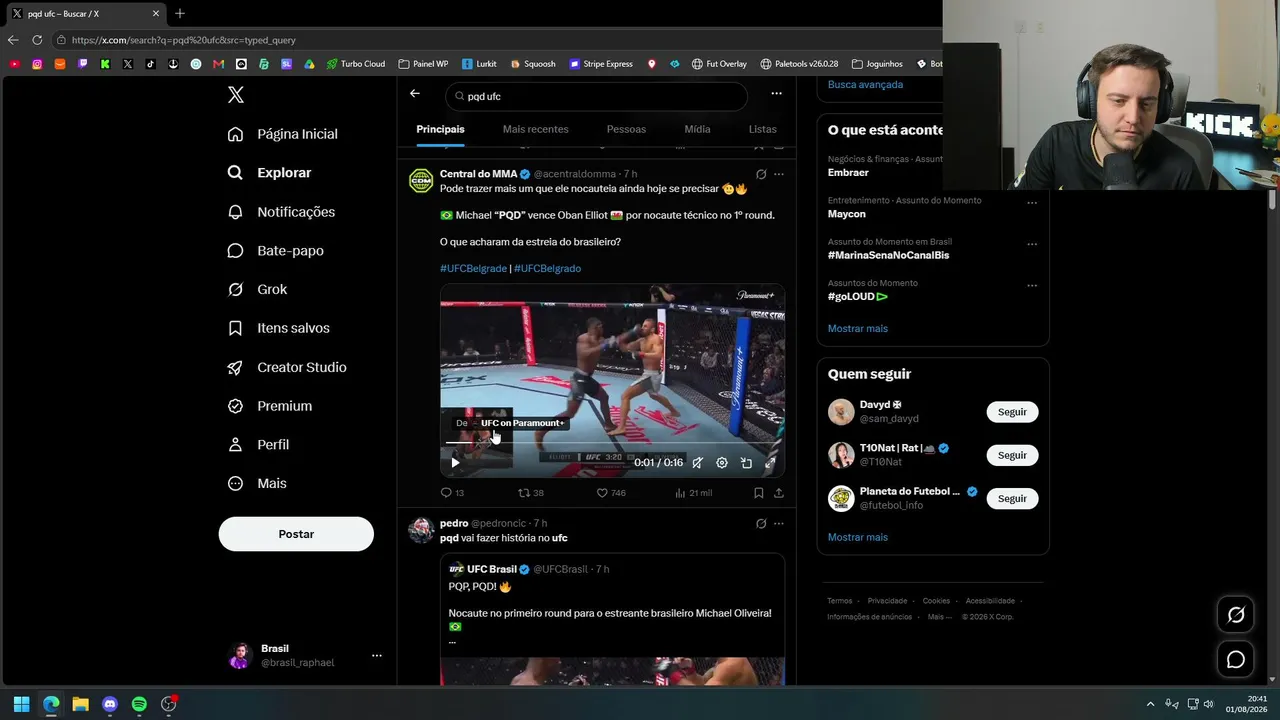Viewport: 1280px width, 720px height.
Task: Open the Painel WP bookmark folder
Action: [x=423, y=64]
